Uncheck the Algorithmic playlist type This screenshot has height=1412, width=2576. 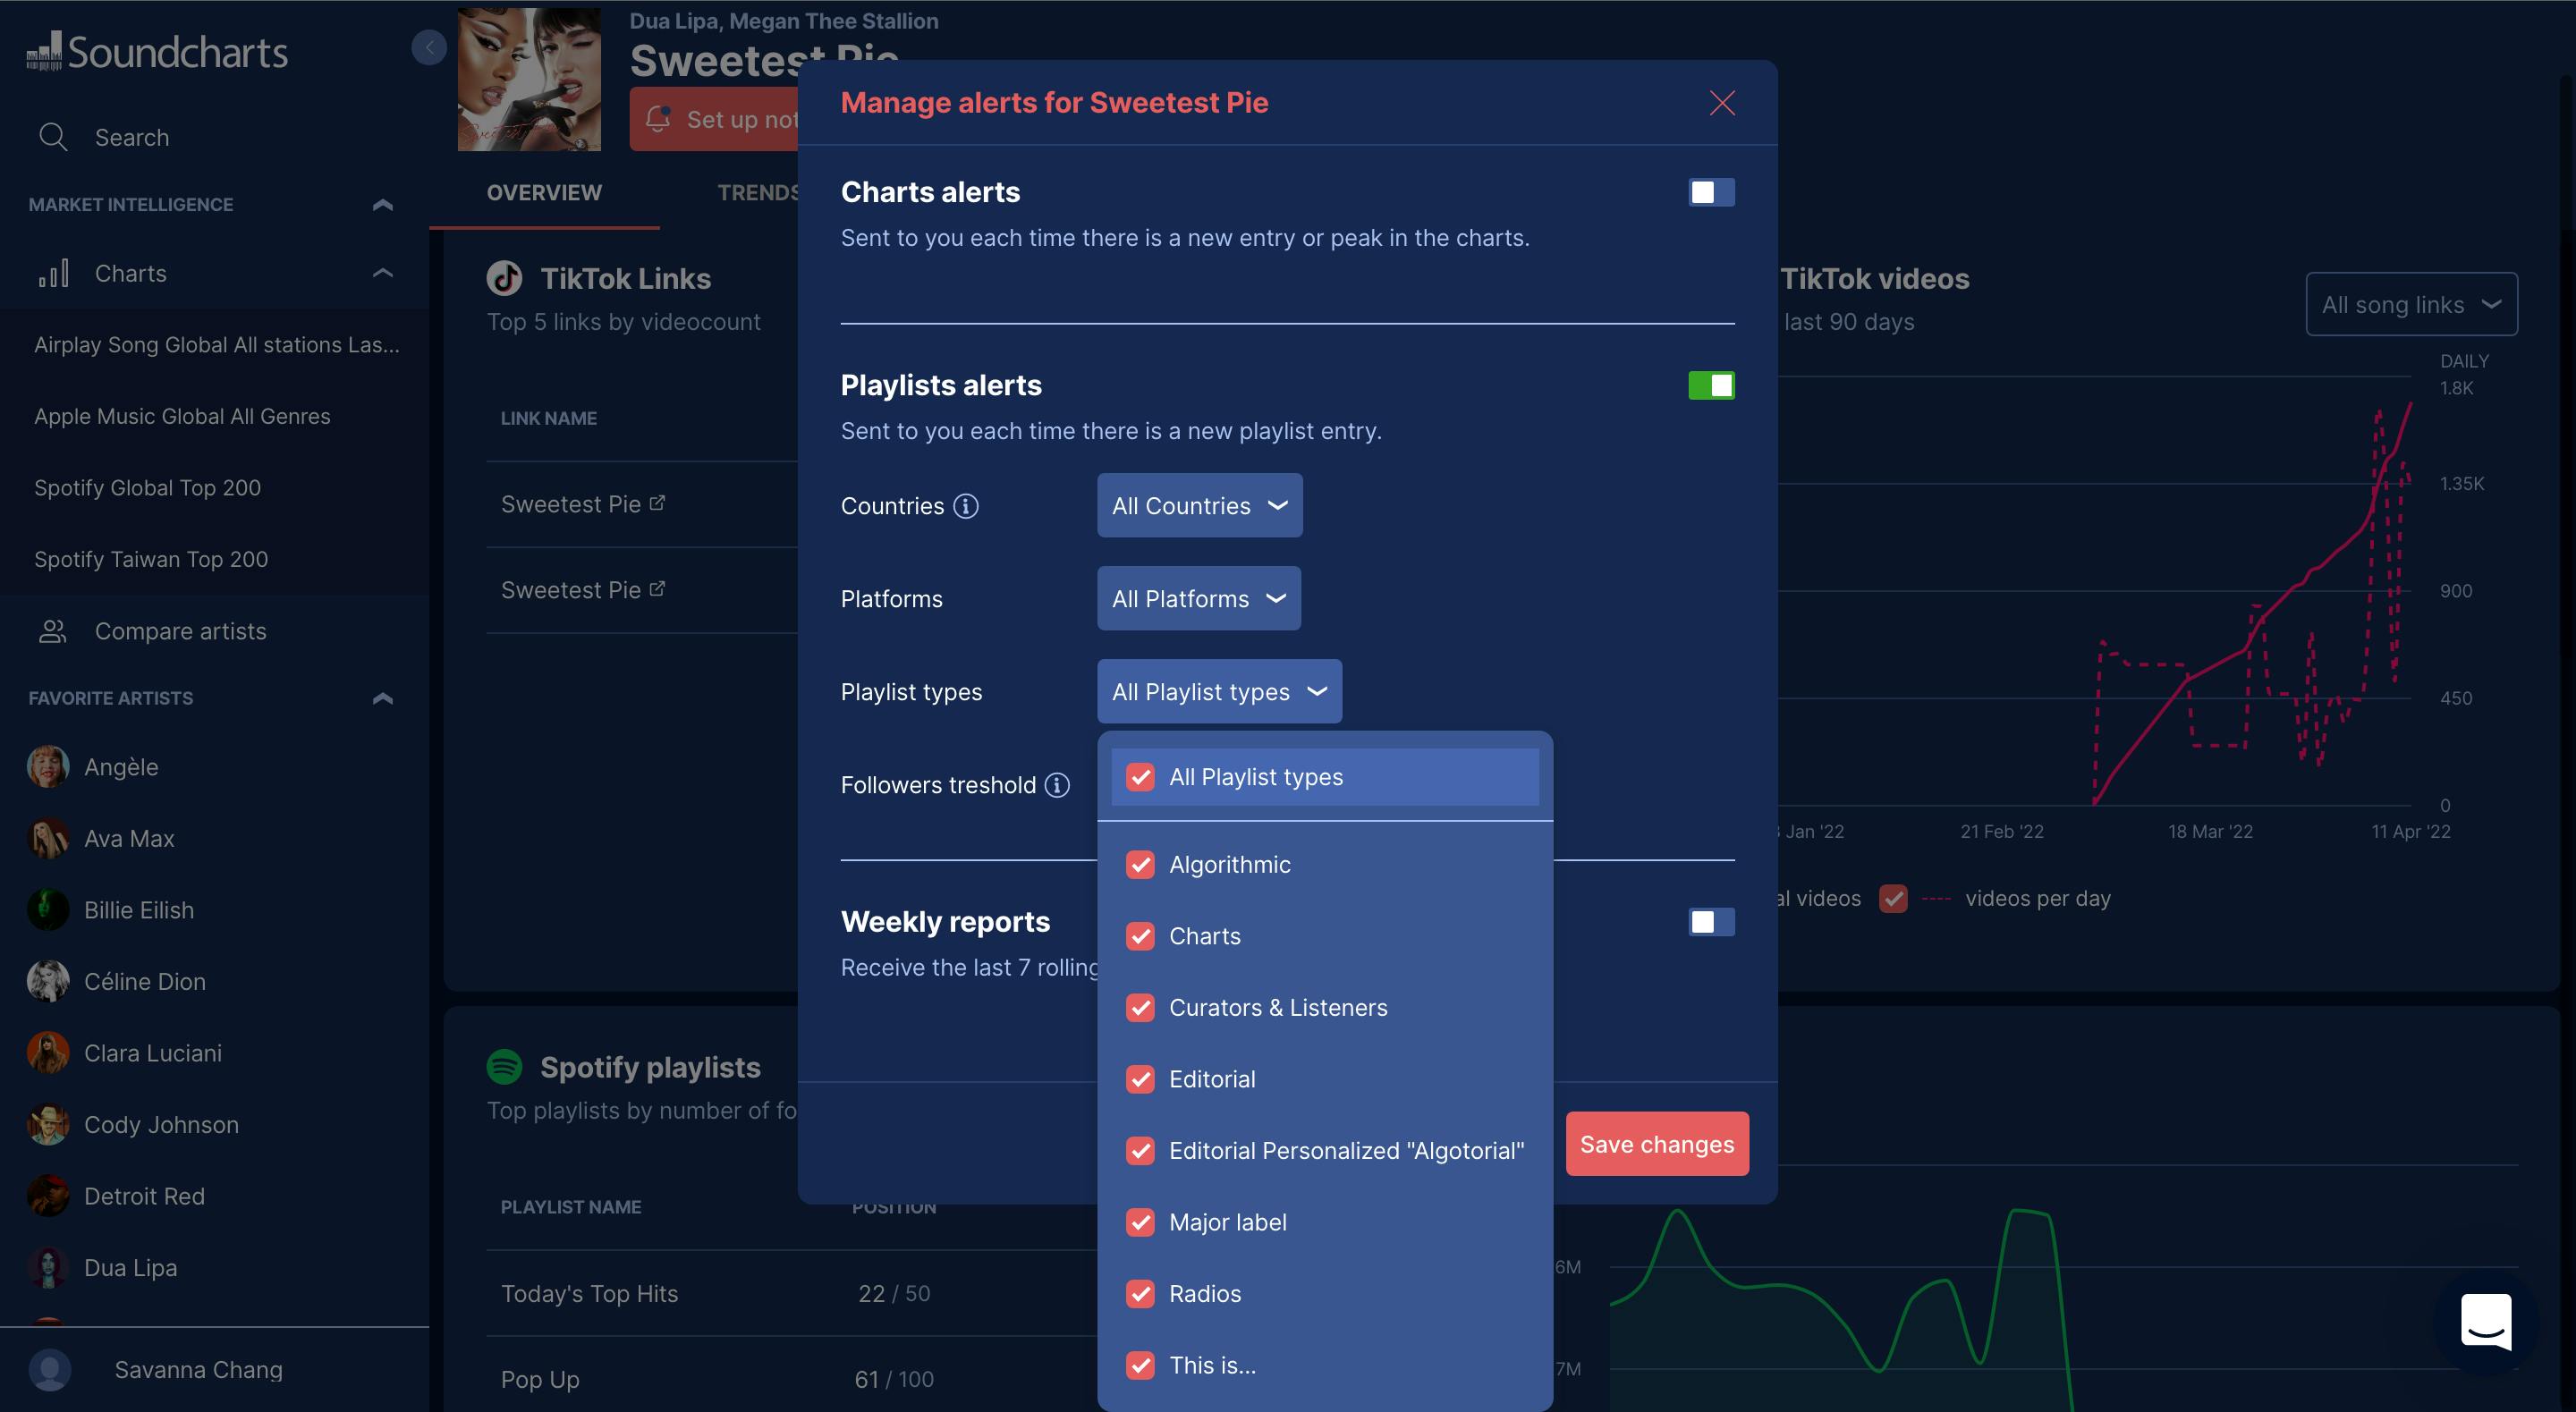1140,864
